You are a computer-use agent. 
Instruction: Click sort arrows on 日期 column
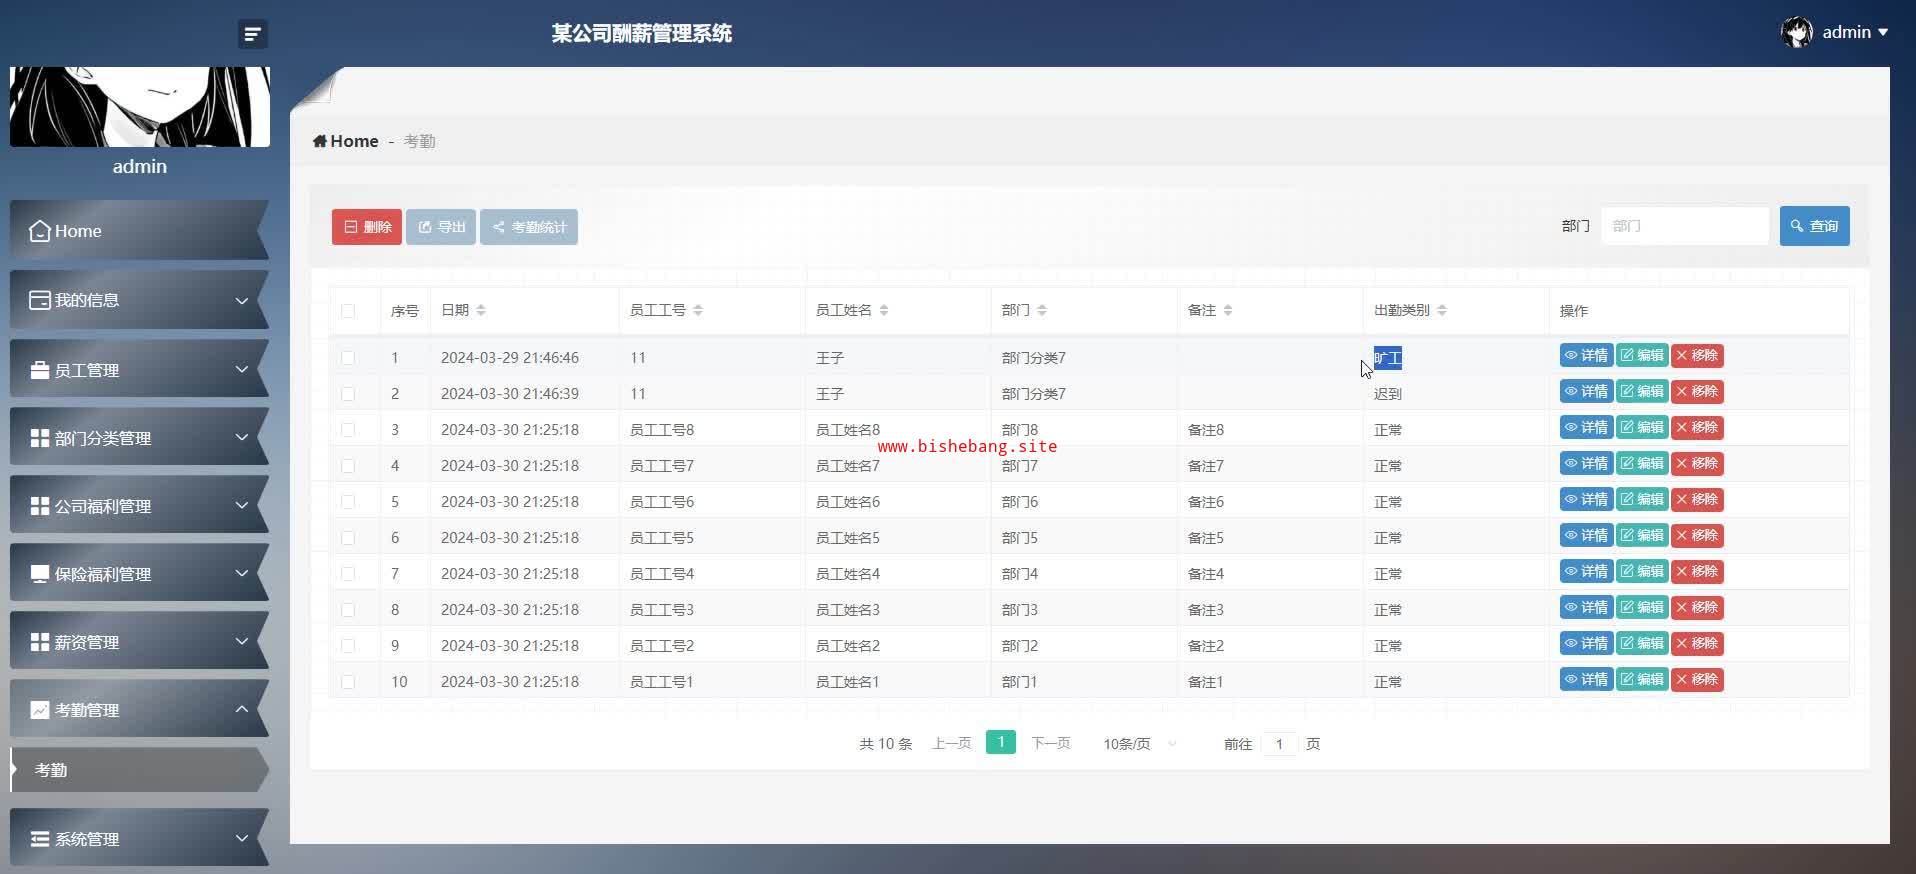pyautogui.click(x=481, y=311)
